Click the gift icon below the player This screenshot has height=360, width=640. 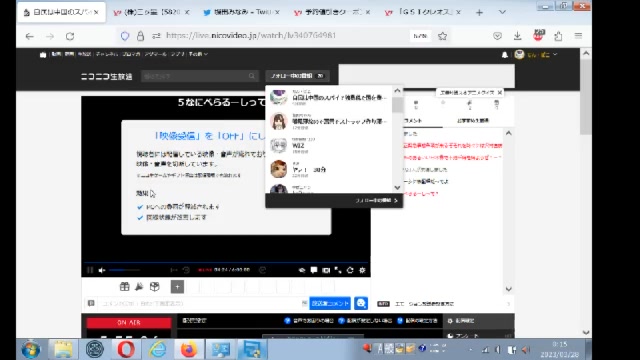click(124, 287)
